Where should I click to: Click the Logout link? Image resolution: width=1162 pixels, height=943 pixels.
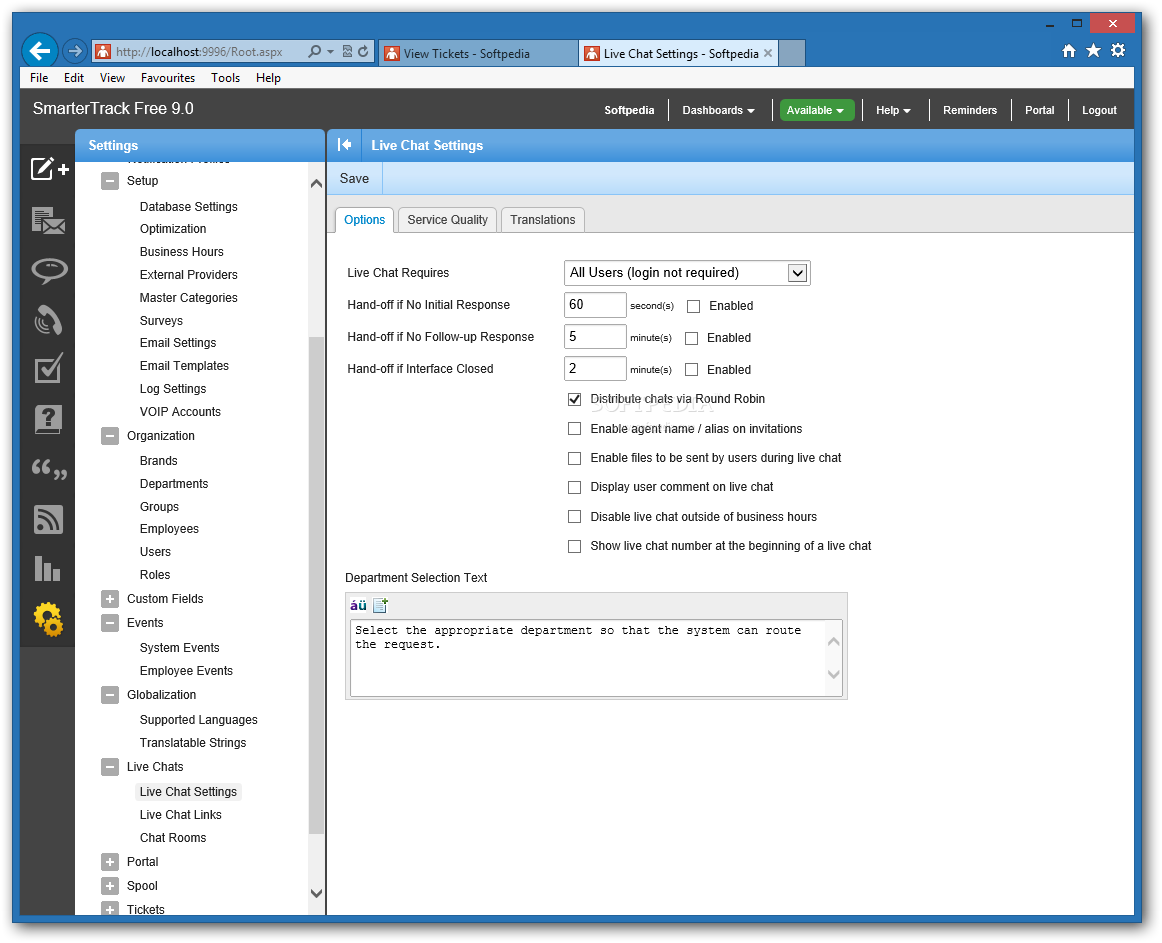coord(1099,110)
